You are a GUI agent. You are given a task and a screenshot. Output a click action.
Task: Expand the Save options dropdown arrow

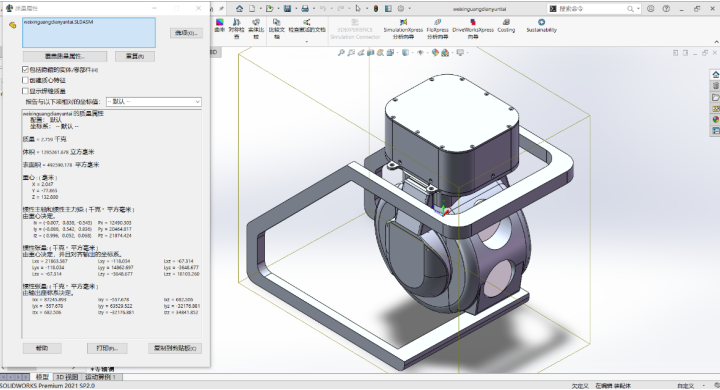(296, 8)
